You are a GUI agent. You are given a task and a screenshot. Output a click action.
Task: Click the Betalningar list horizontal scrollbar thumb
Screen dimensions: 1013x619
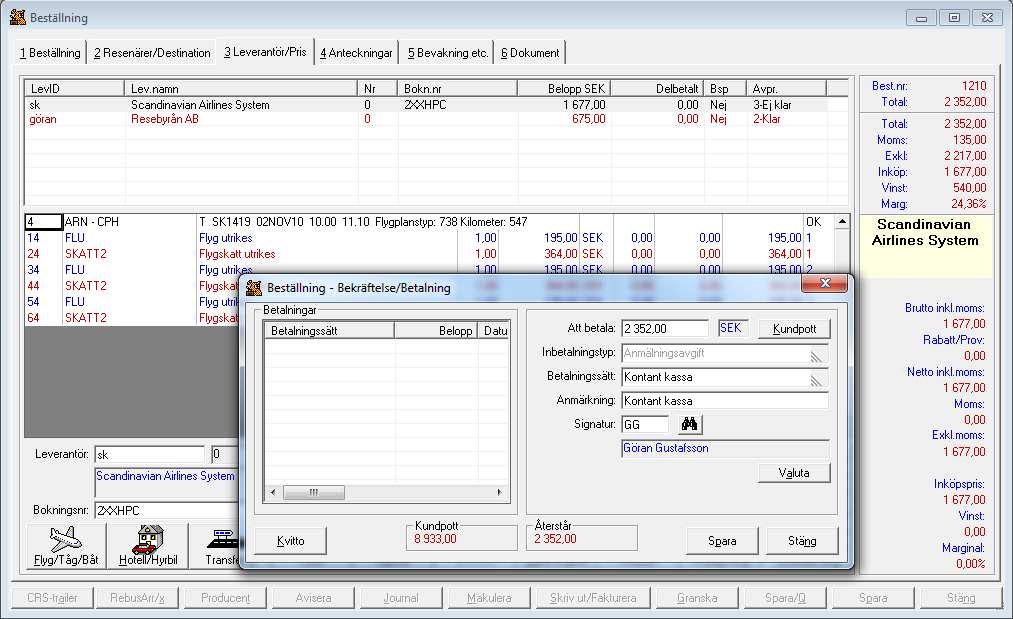coord(313,492)
